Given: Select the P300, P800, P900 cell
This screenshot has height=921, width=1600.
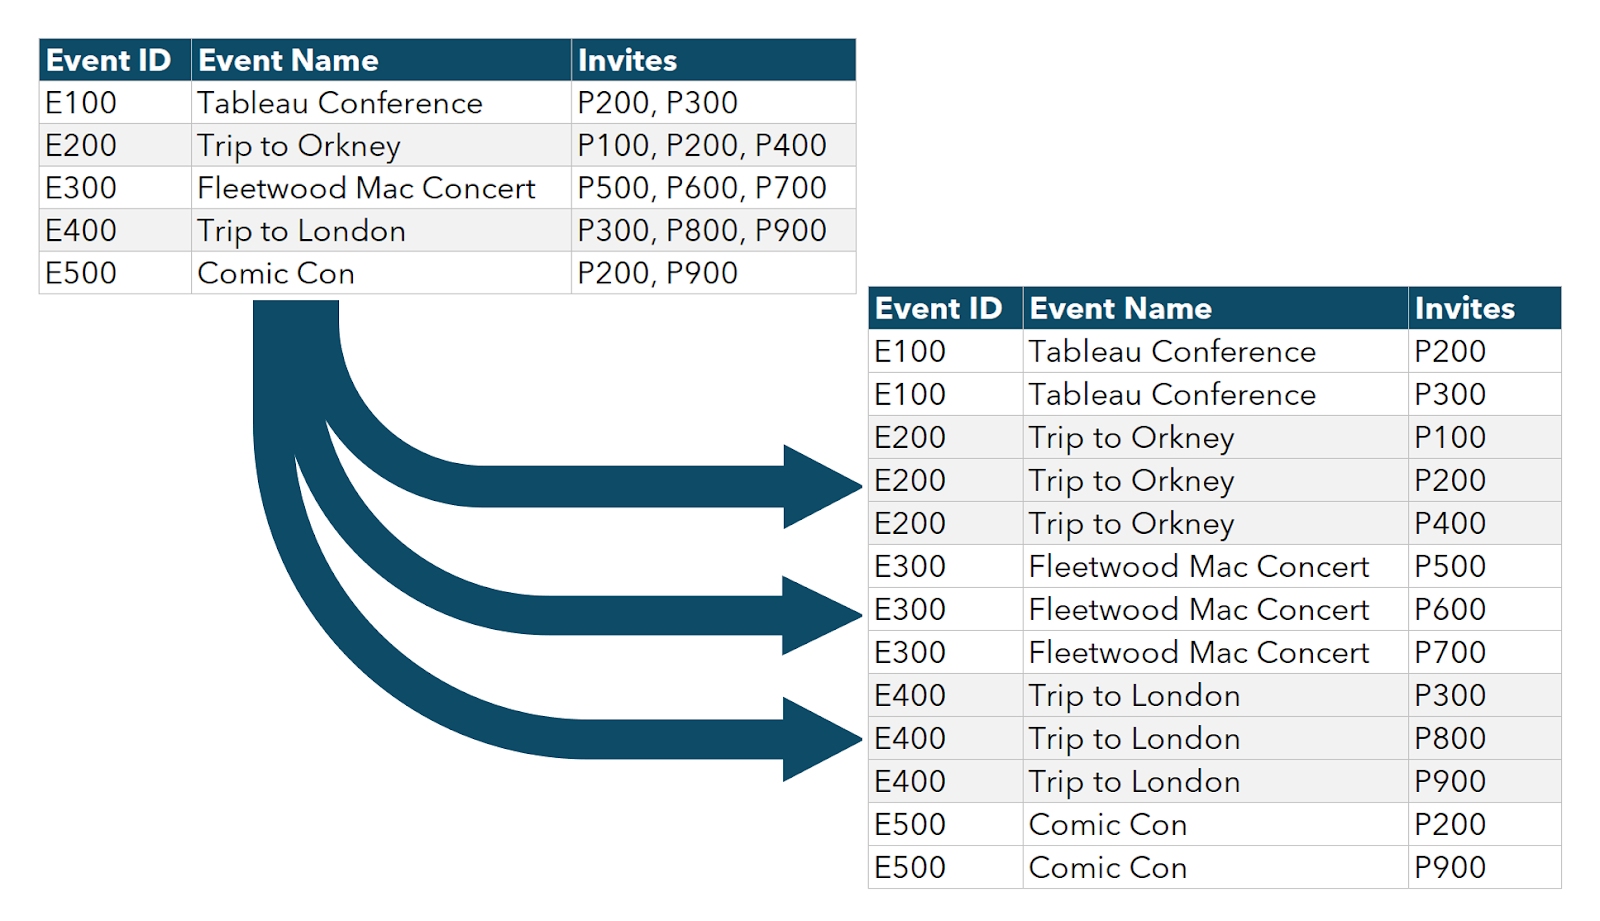Looking at the screenshot, I should pyautogui.click(x=713, y=230).
